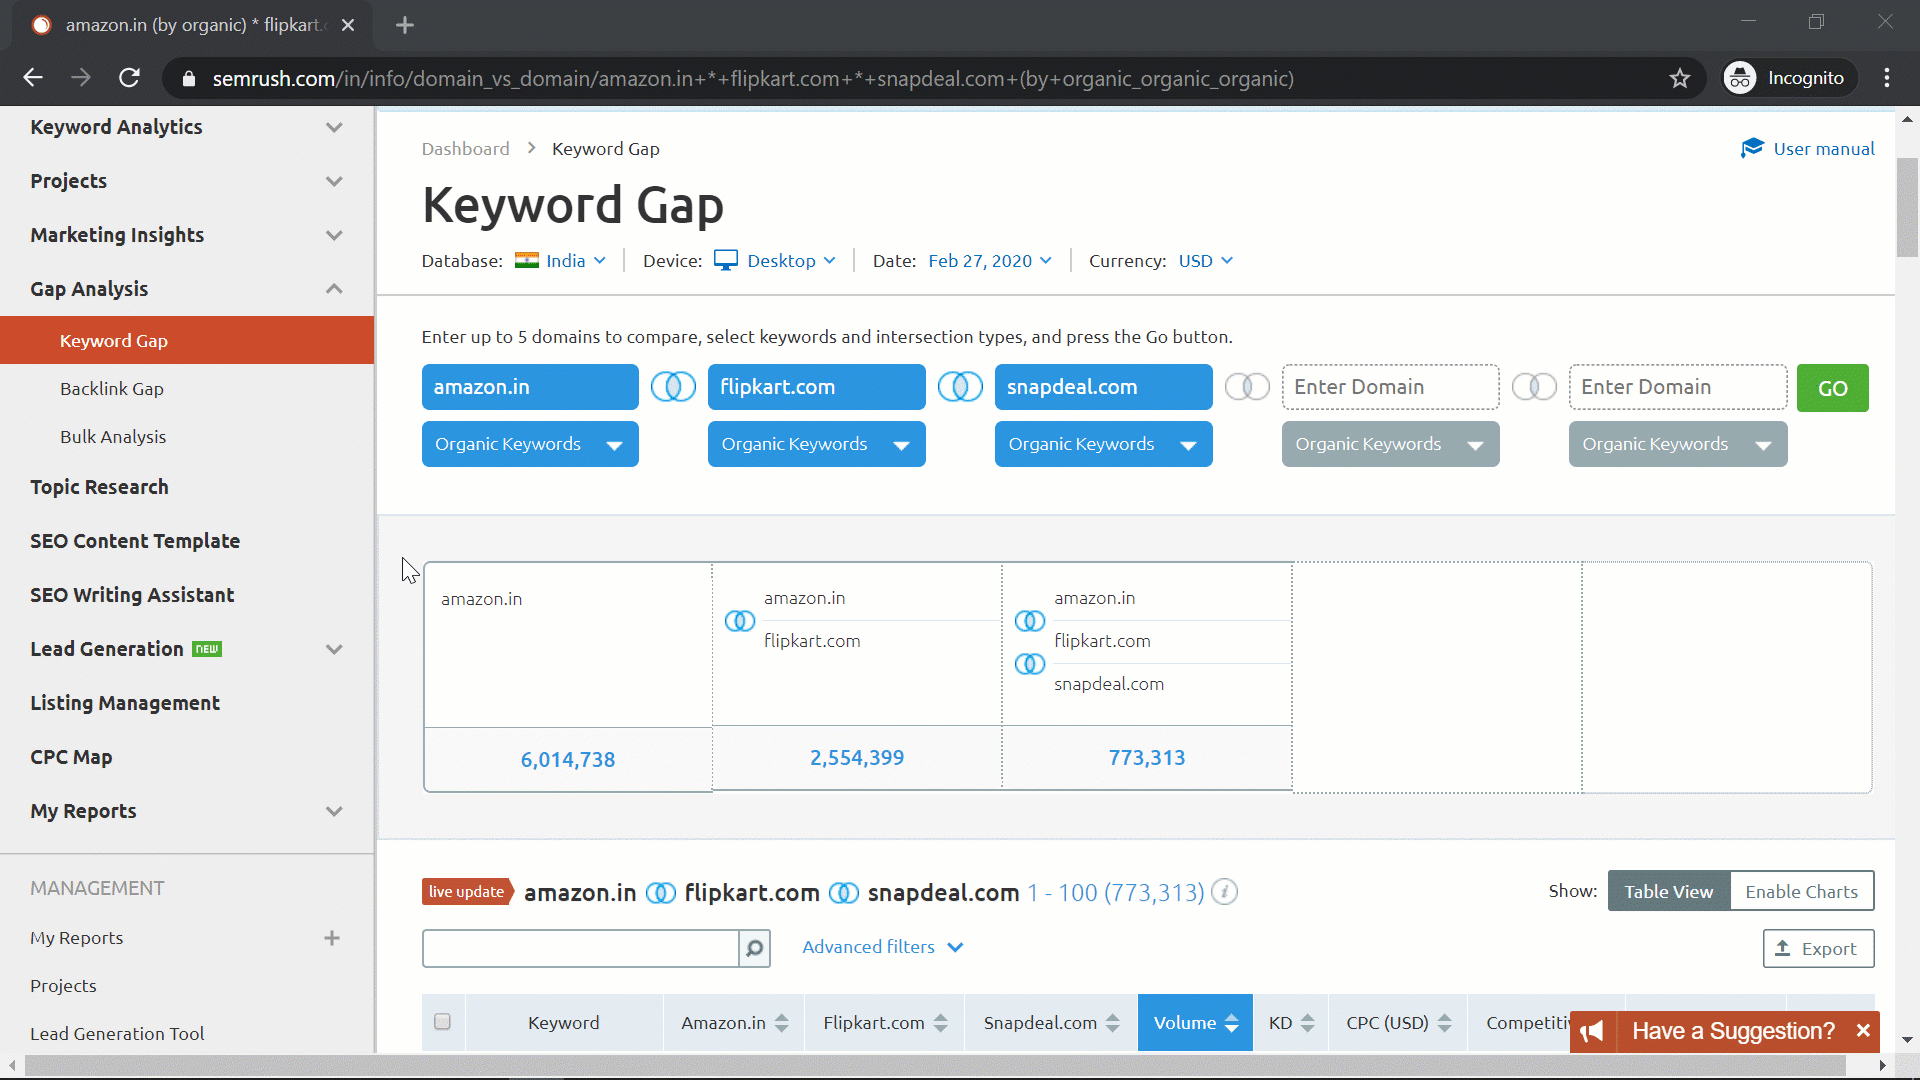
Task: Open Organic Keywords dropdown under amazon.in
Action: pos(530,444)
